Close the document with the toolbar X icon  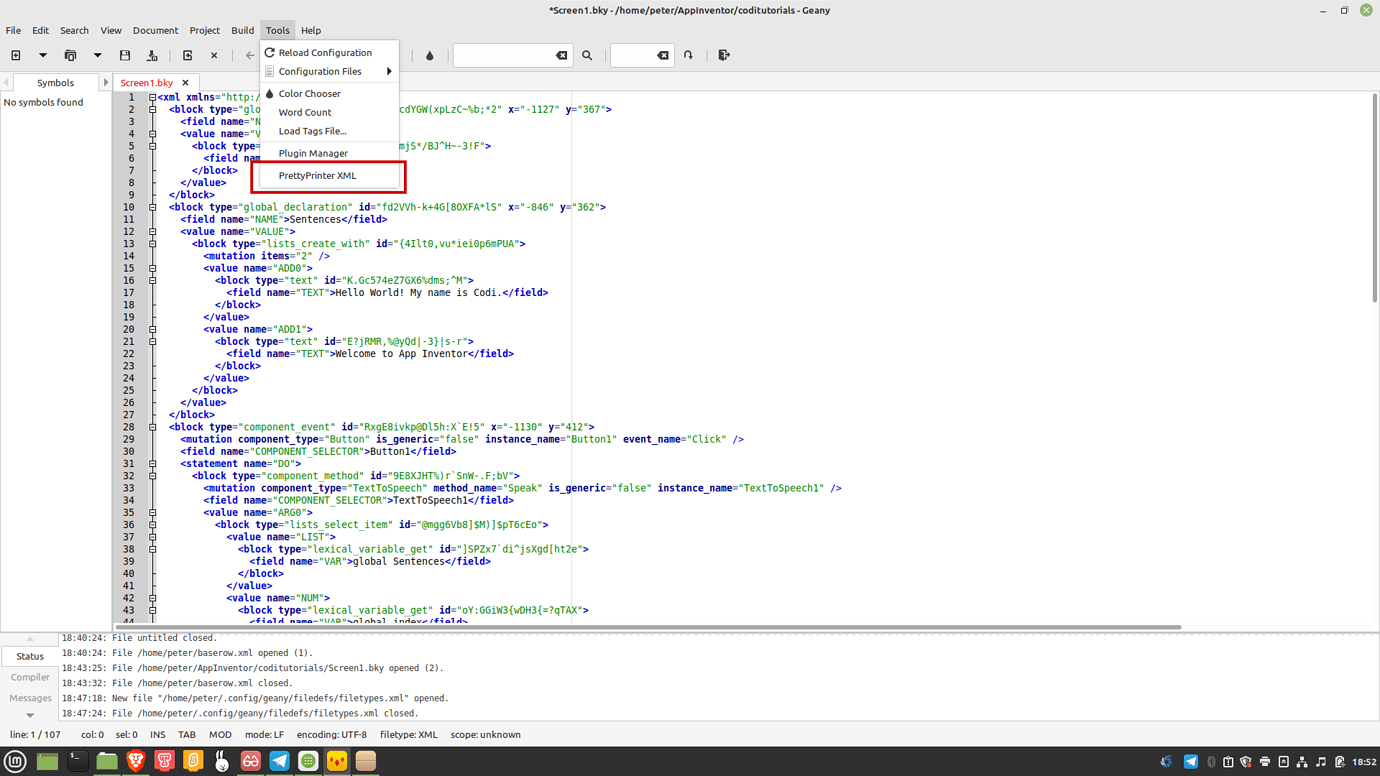[x=212, y=55]
